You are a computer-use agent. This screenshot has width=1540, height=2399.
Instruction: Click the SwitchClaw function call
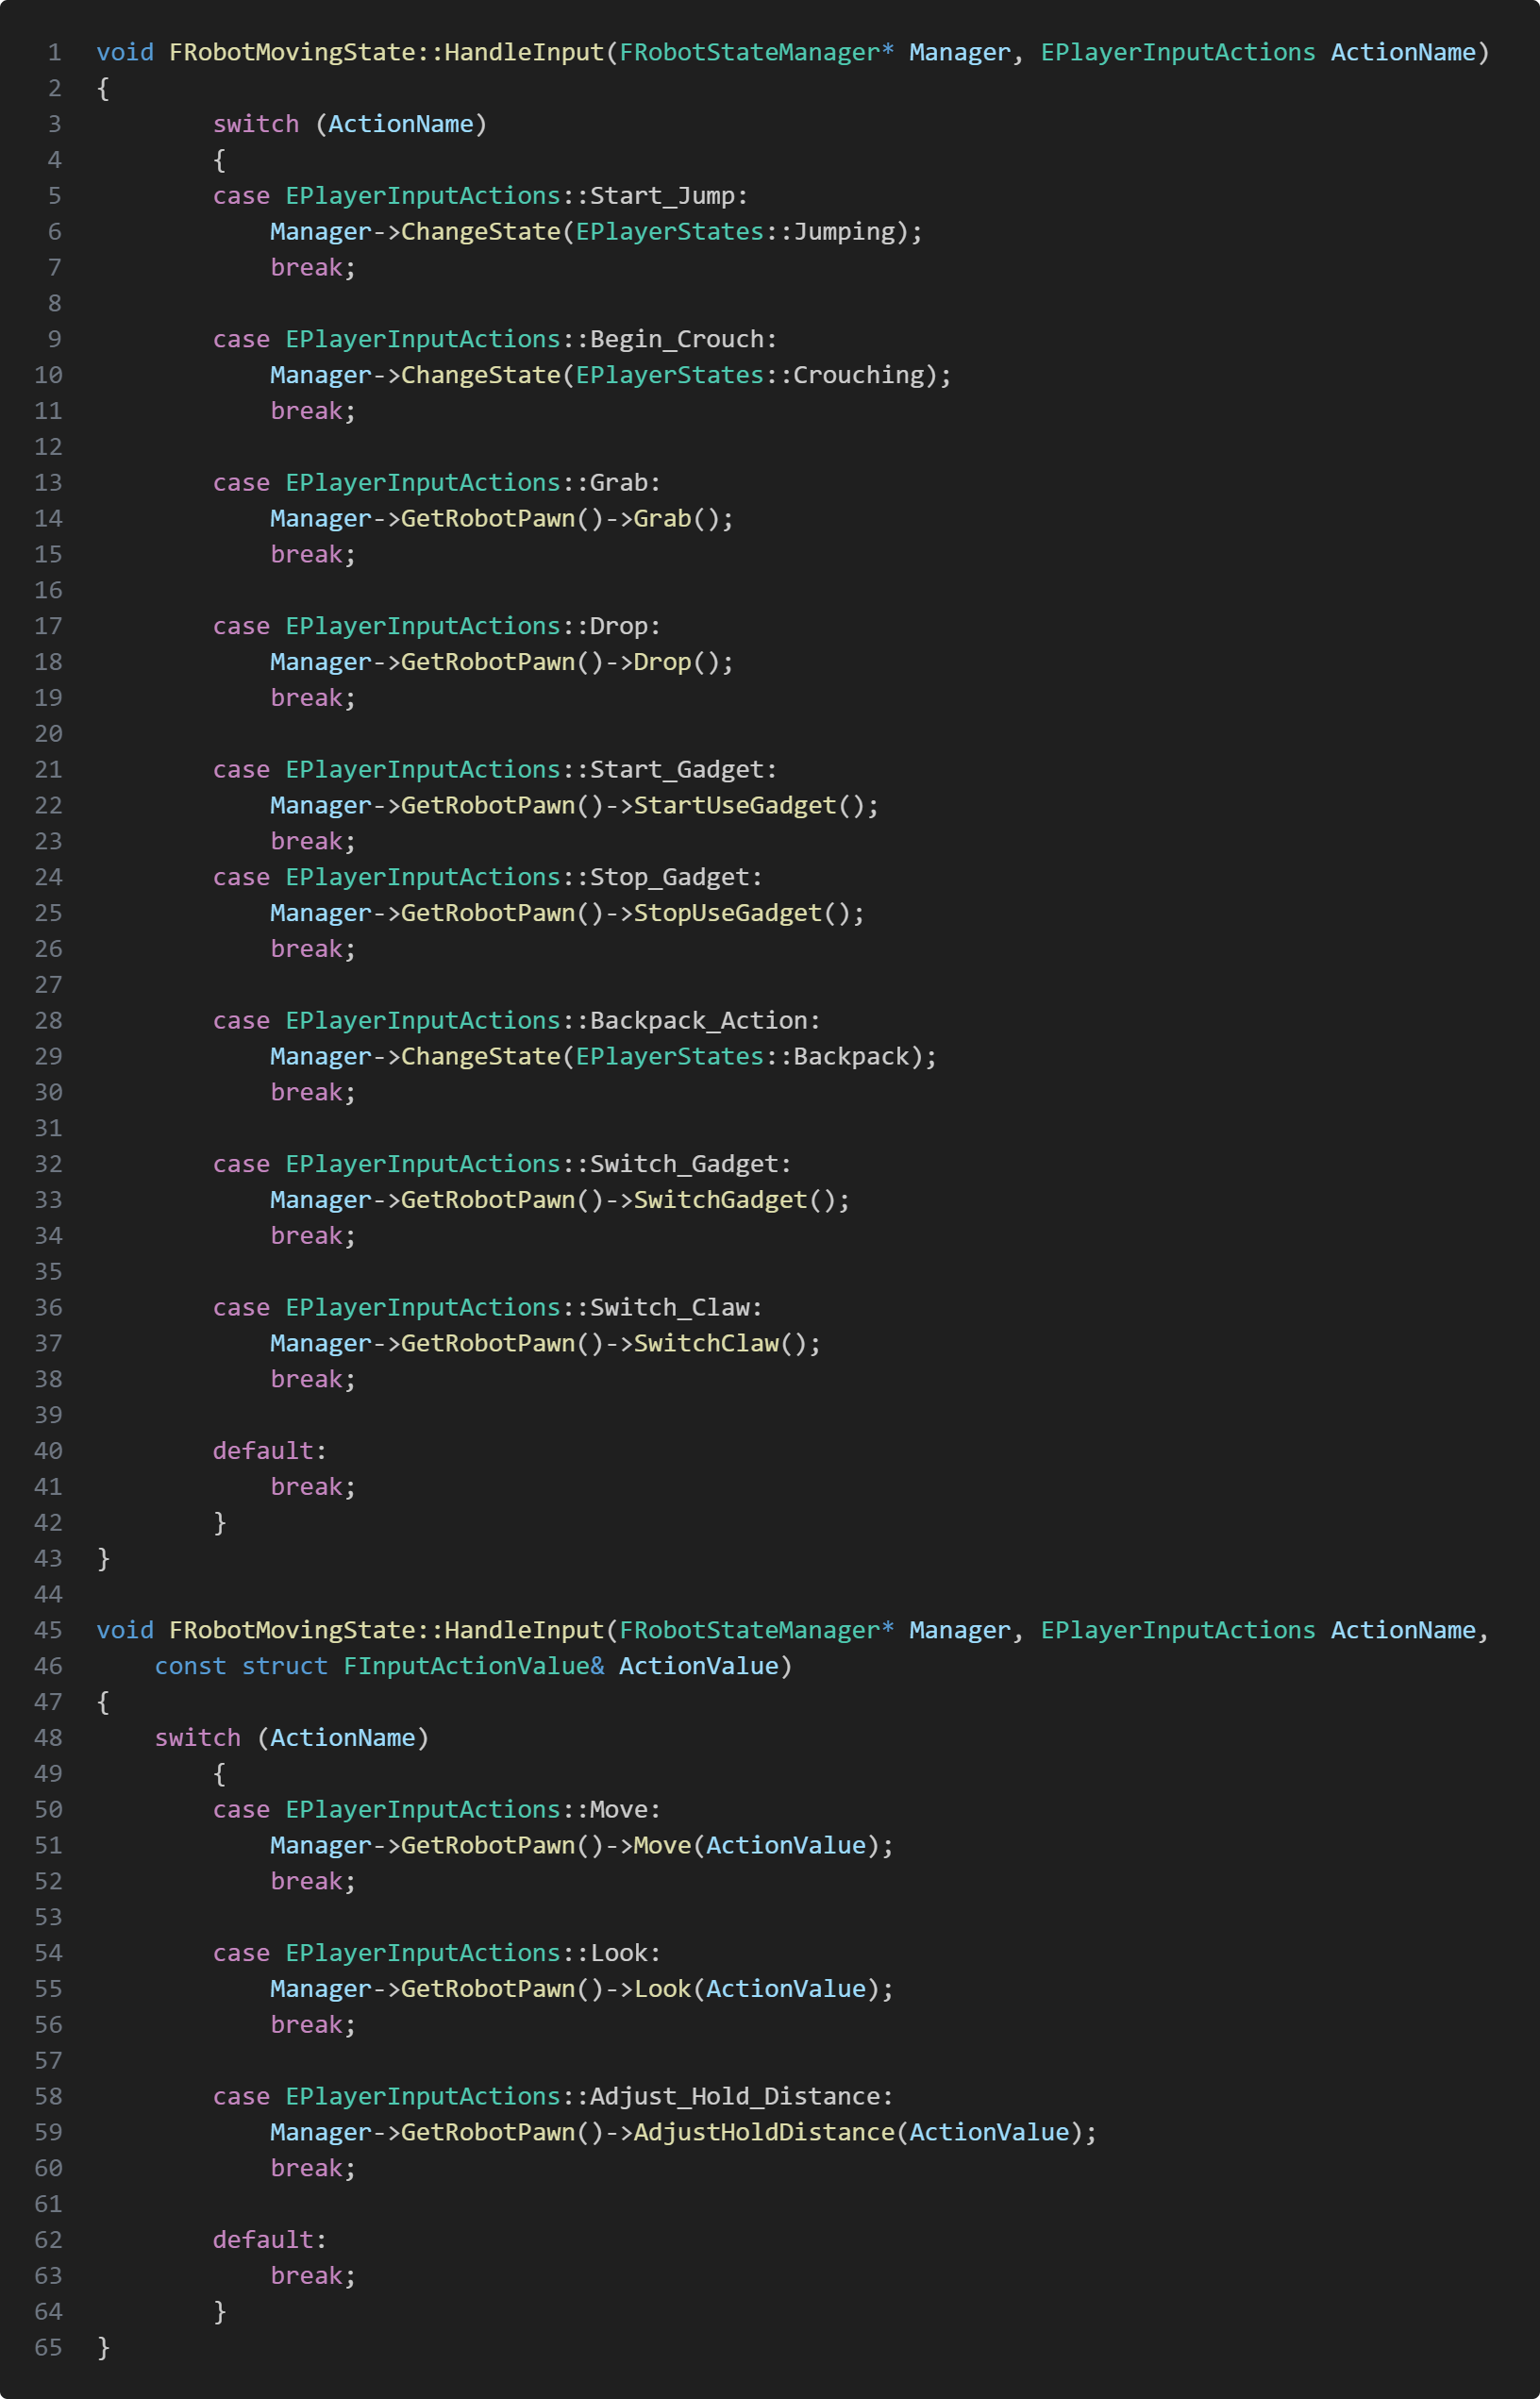click(705, 1343)
